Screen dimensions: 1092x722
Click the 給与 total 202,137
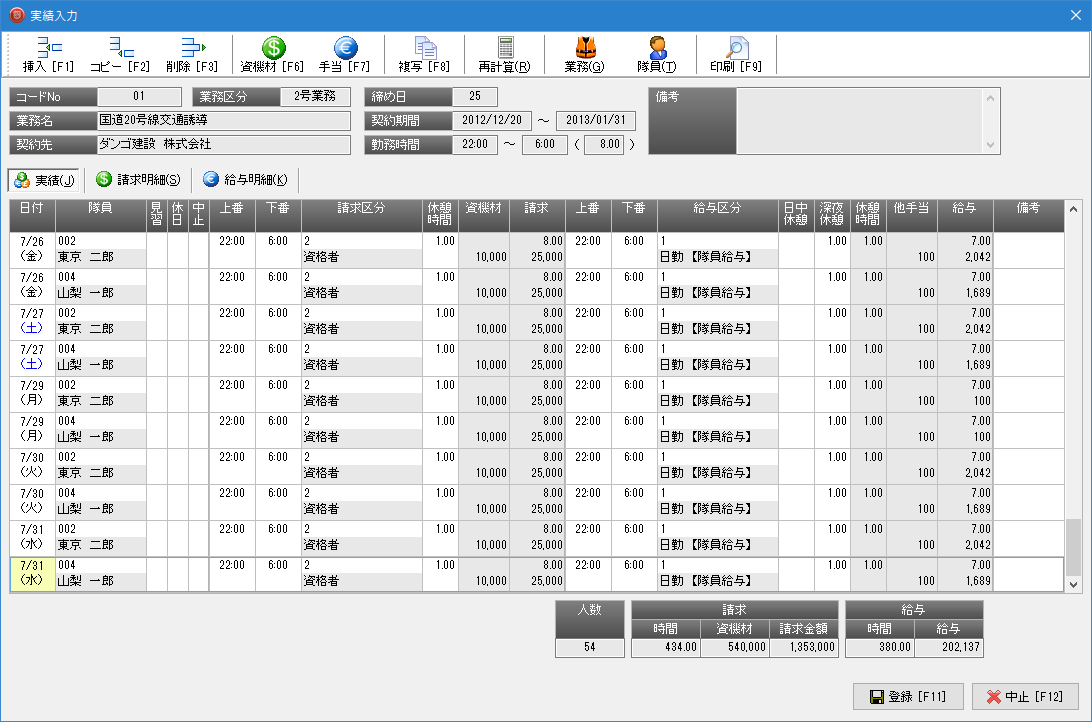pyautogui.click(x=948, y=648)
